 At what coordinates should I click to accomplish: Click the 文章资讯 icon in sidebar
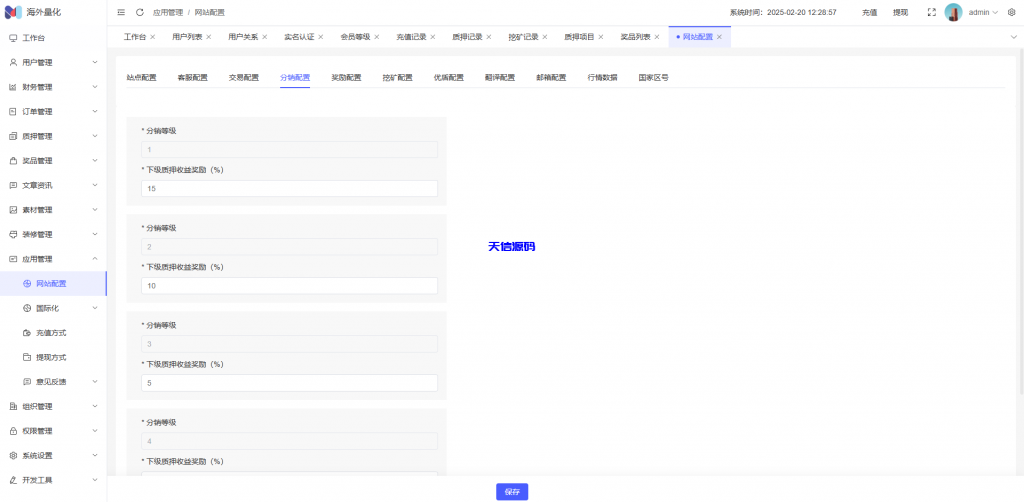tap(13, 185)
